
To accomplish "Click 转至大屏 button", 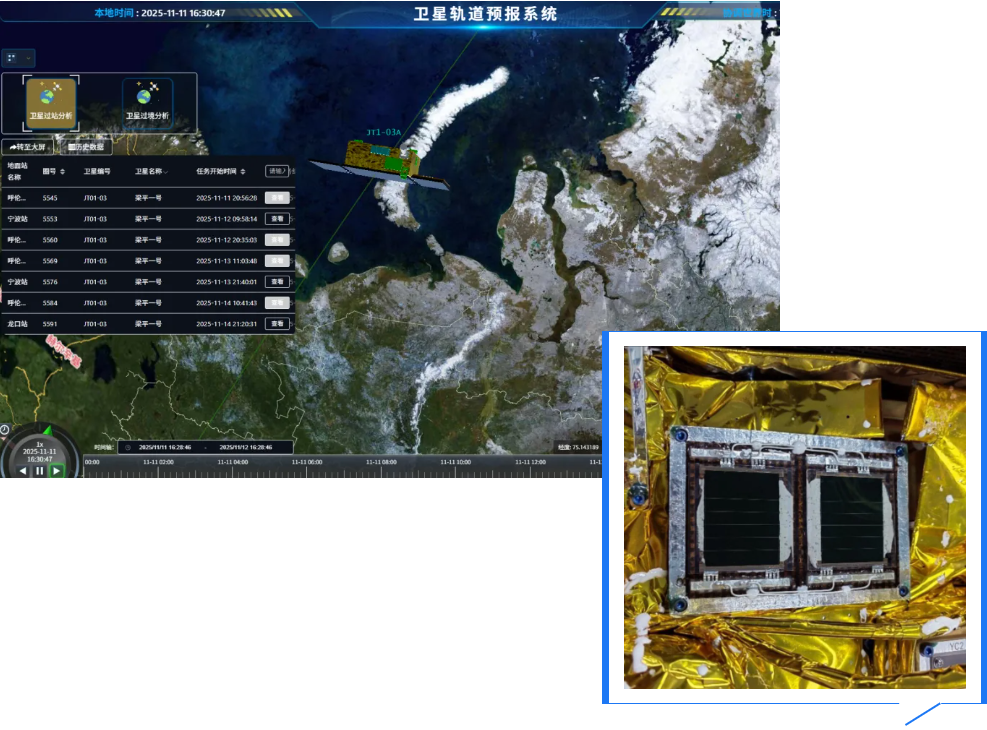I will (x=28, y=147).
